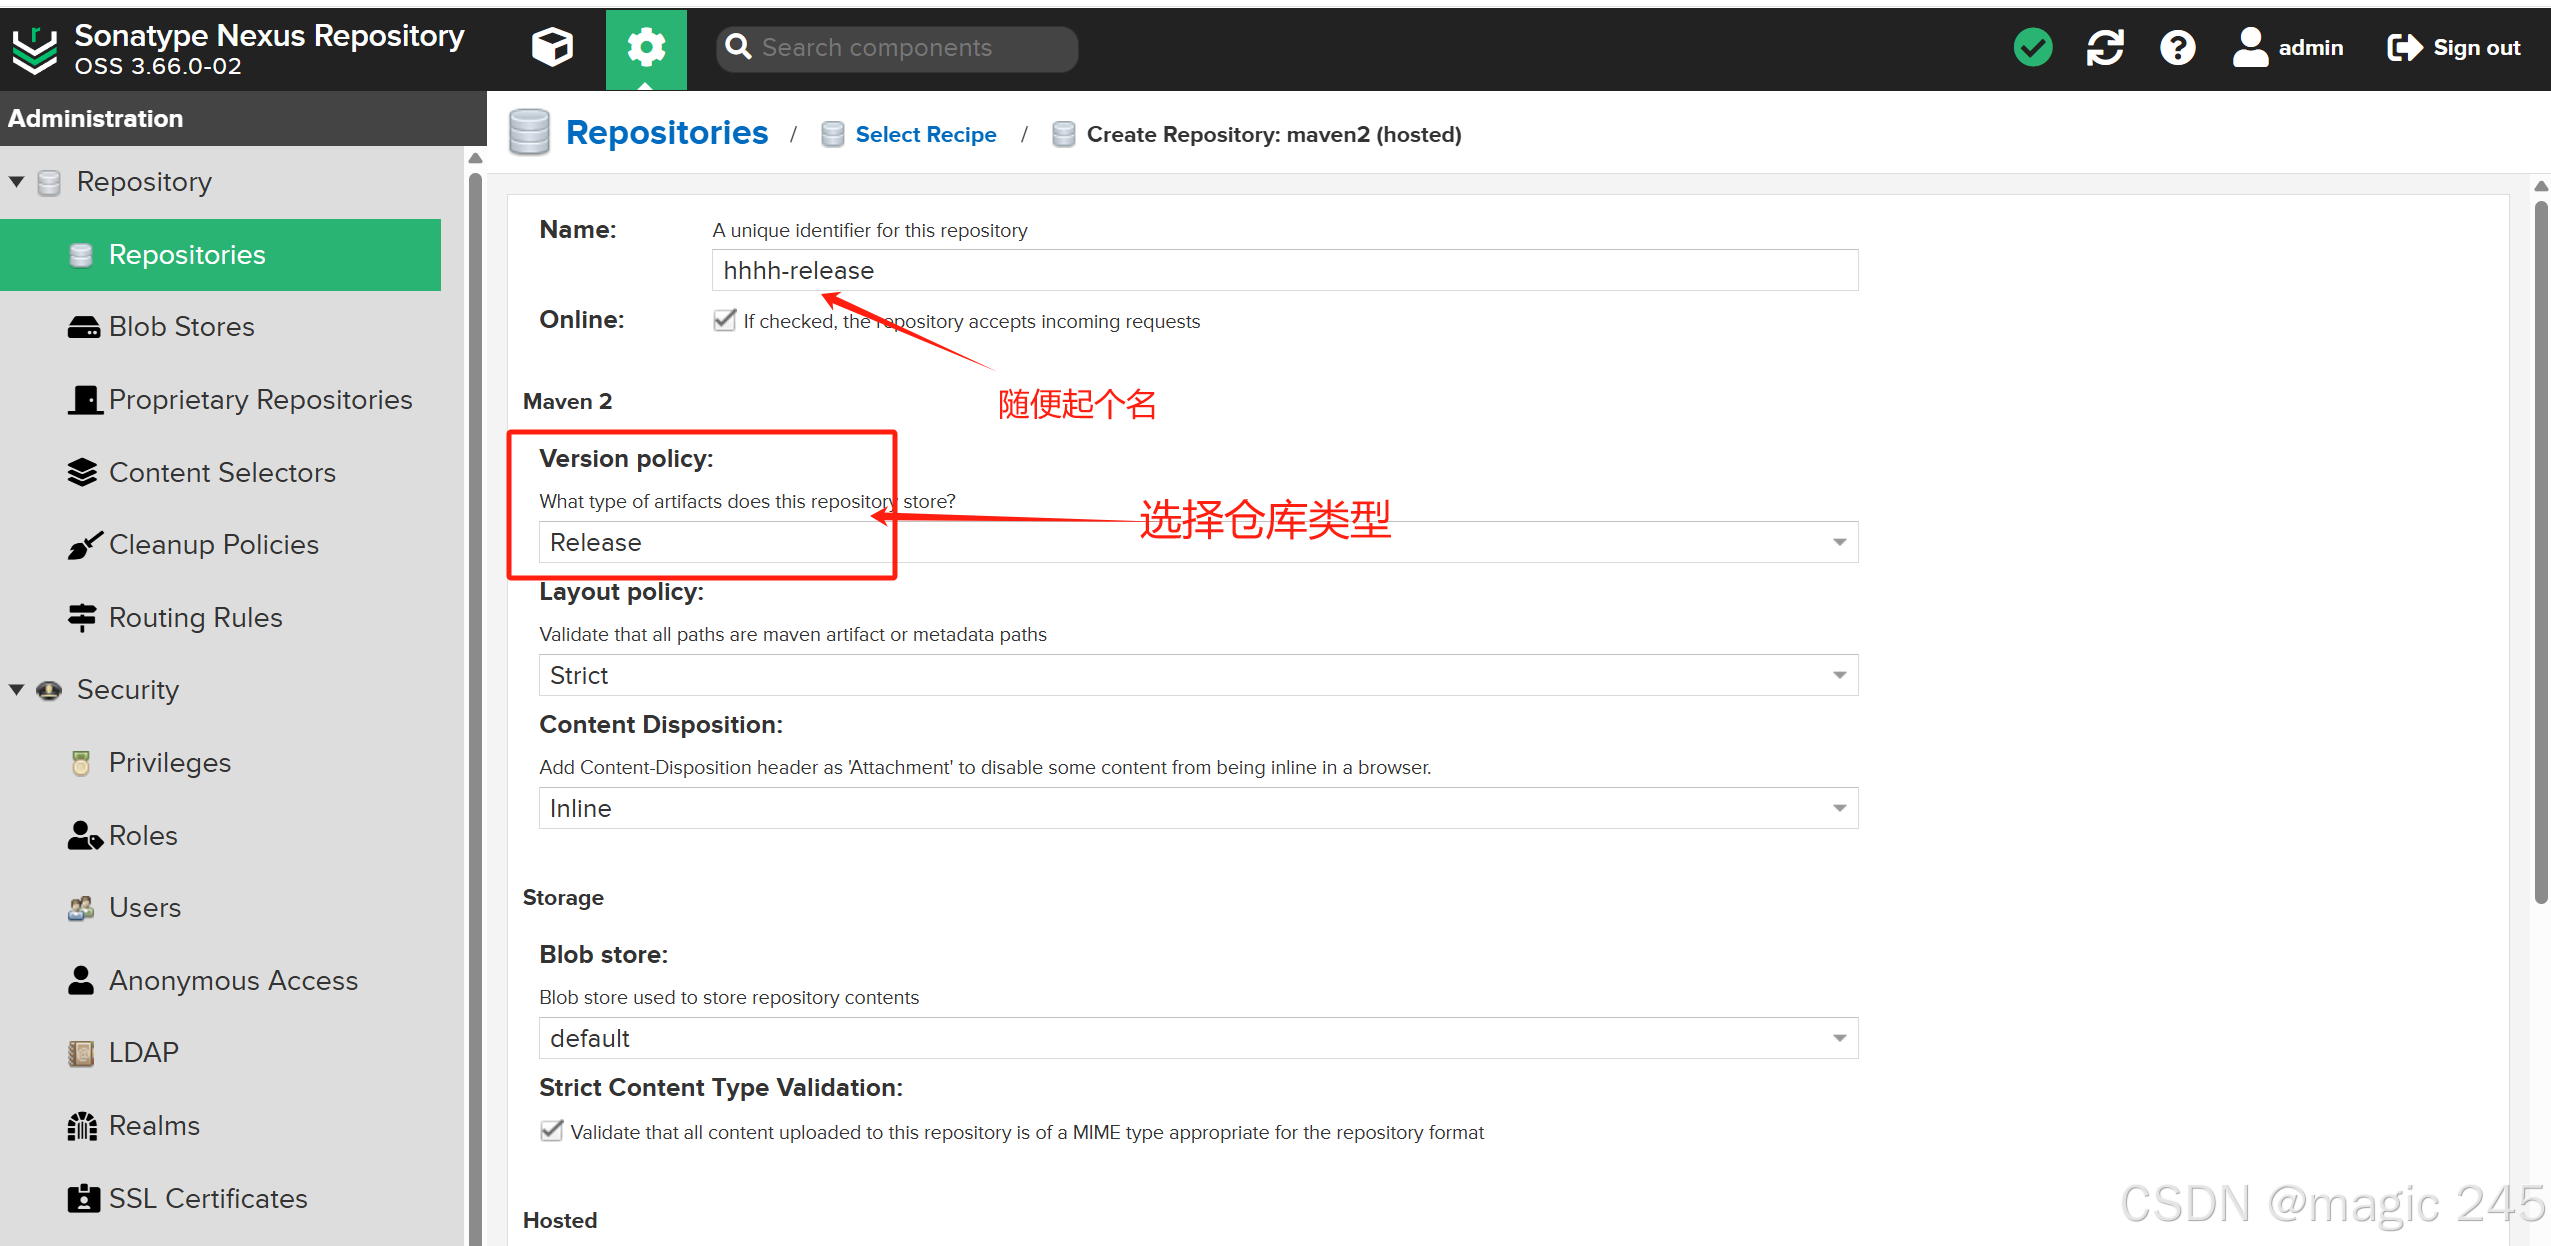Open the Content Disposition Inline dropdown
Viewport: 2551px width, 1246px height.
point(1838,808)
